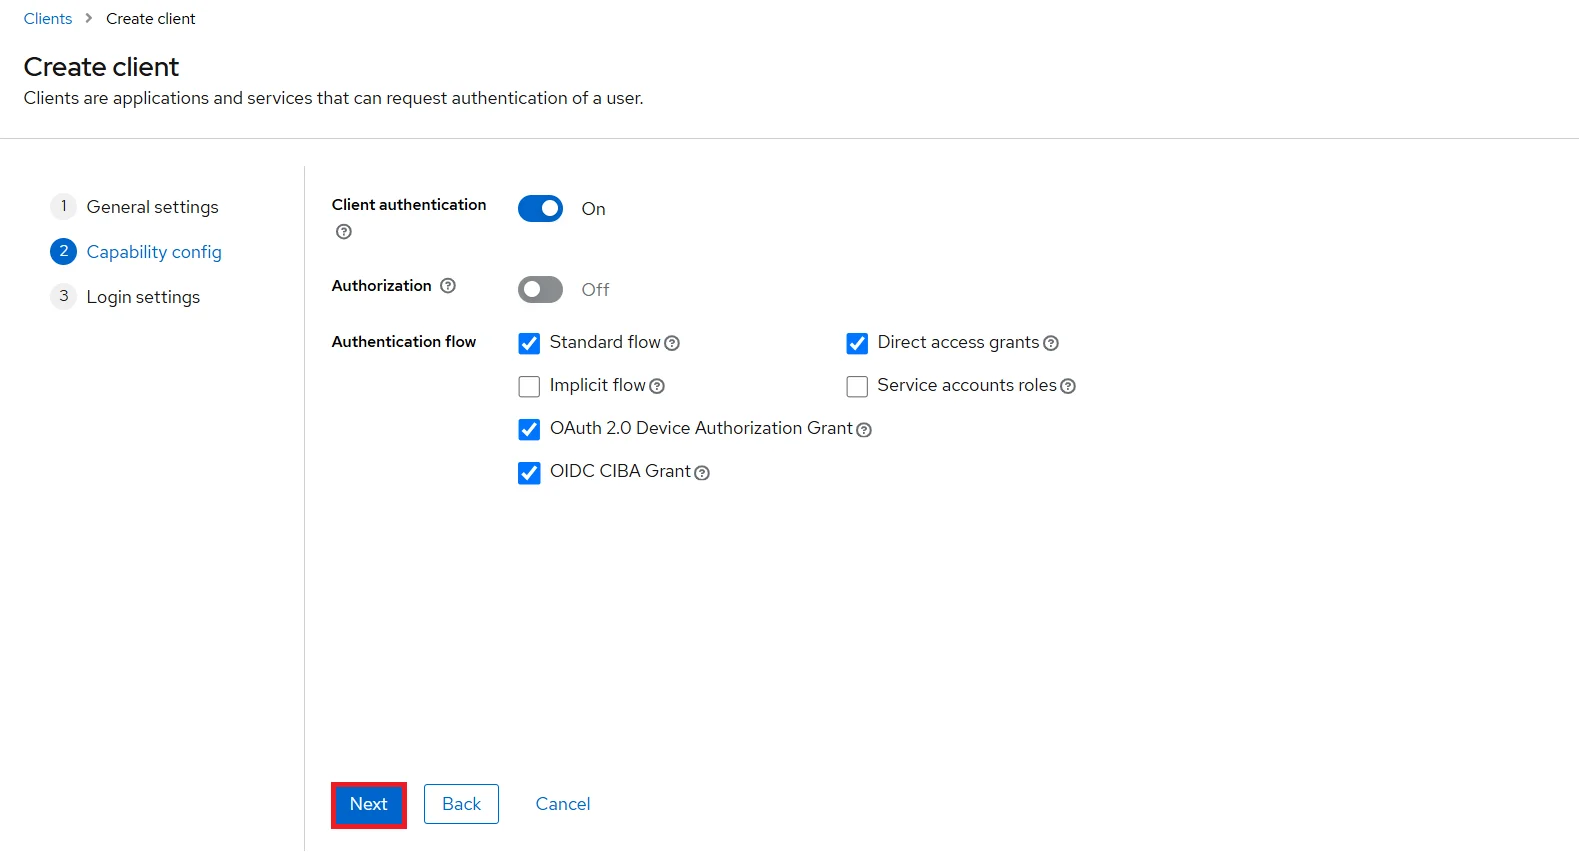Uncheck Direct access grants checkbox
This screenshot has width=1579, height=852.
[857, 343]
